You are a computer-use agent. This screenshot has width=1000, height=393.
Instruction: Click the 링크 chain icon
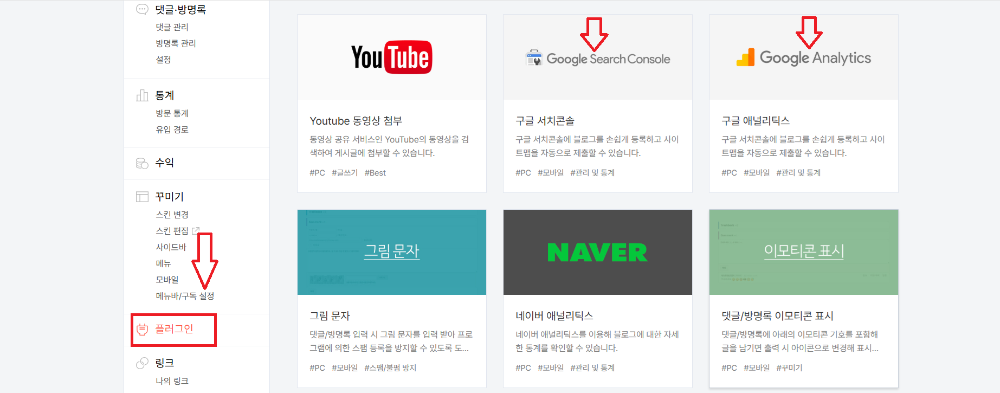click(142, 364)
